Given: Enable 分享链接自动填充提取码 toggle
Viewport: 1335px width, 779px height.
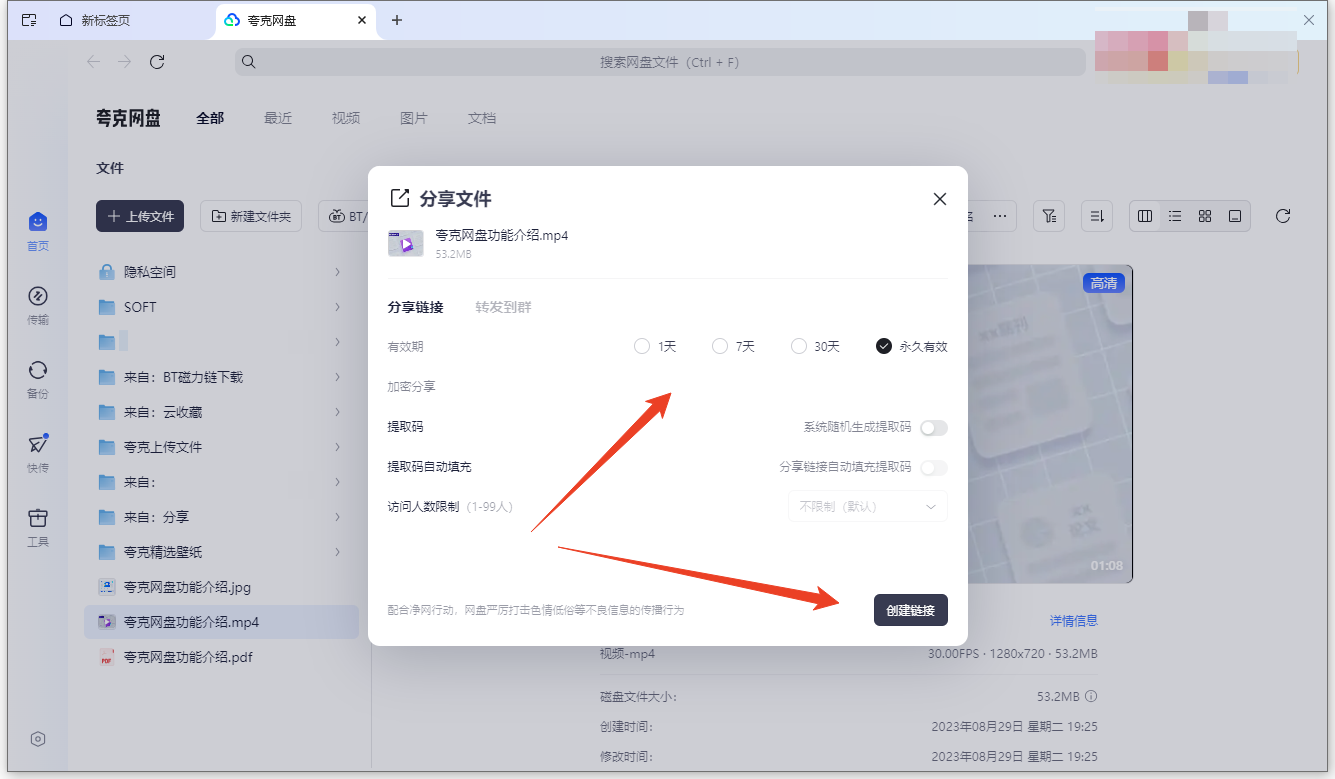Looking at the screenshot, I should [x=933, y=467].
